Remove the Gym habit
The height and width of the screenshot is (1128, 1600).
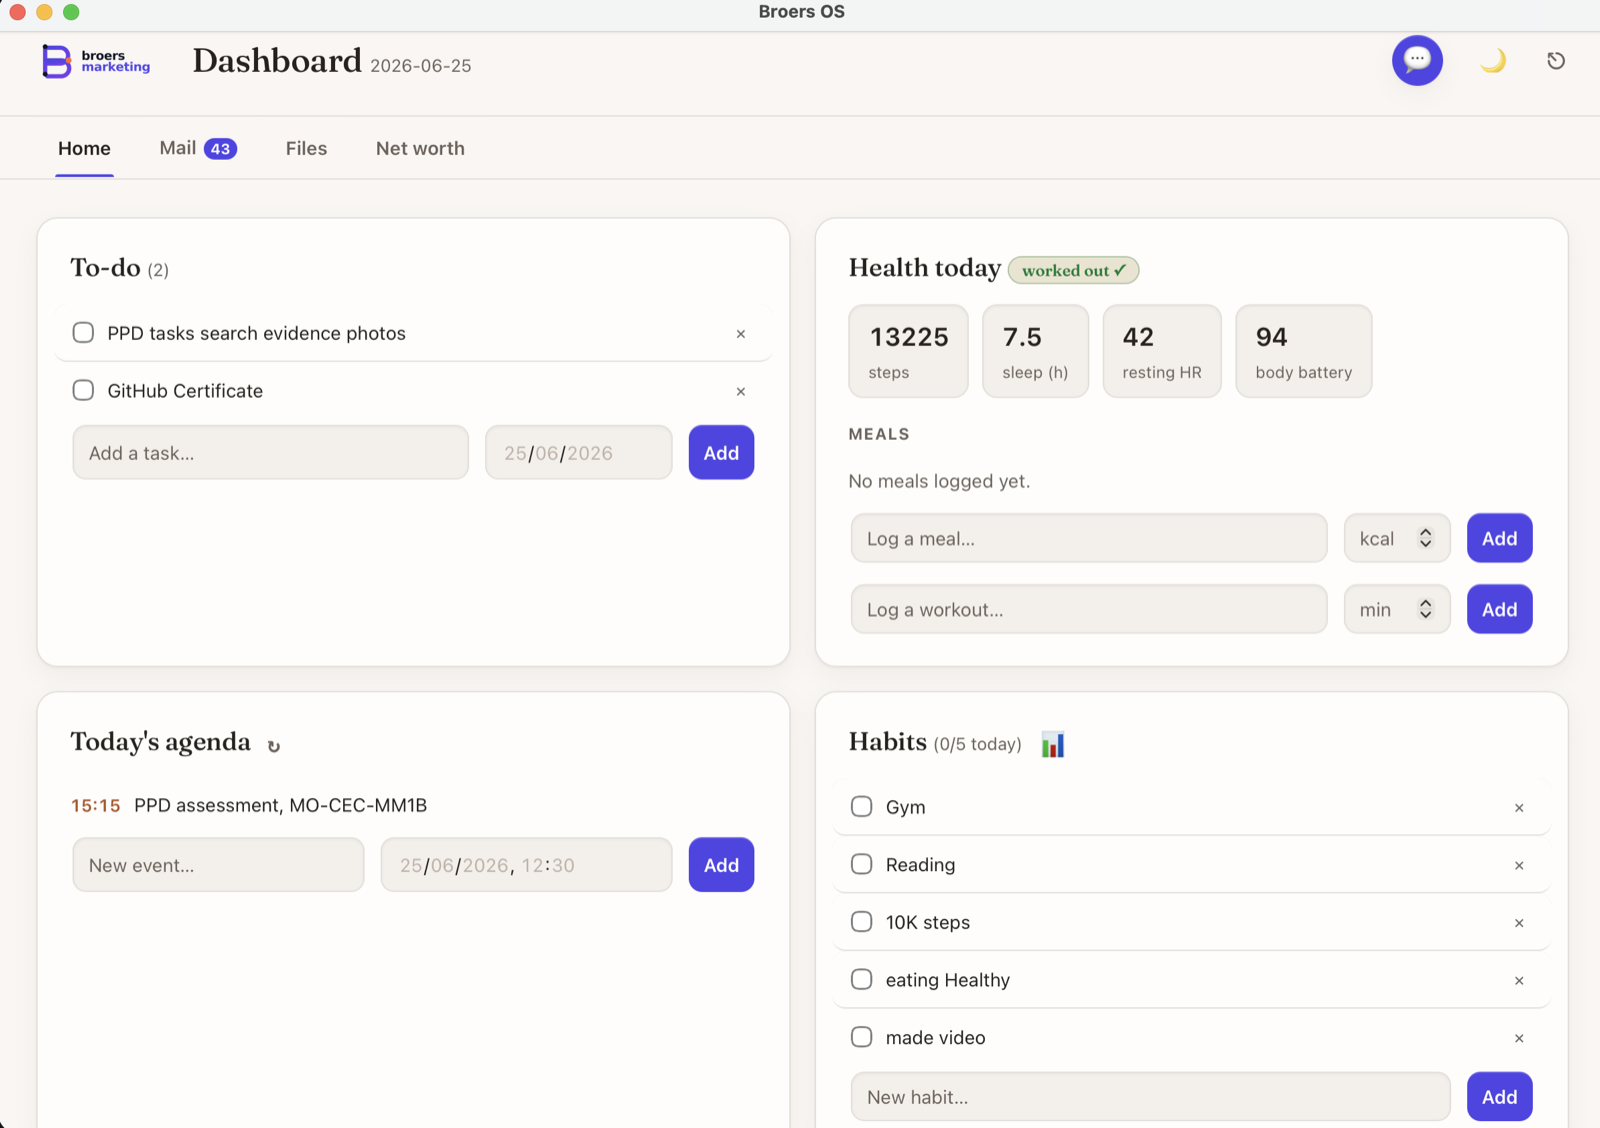click(1519, 808)
